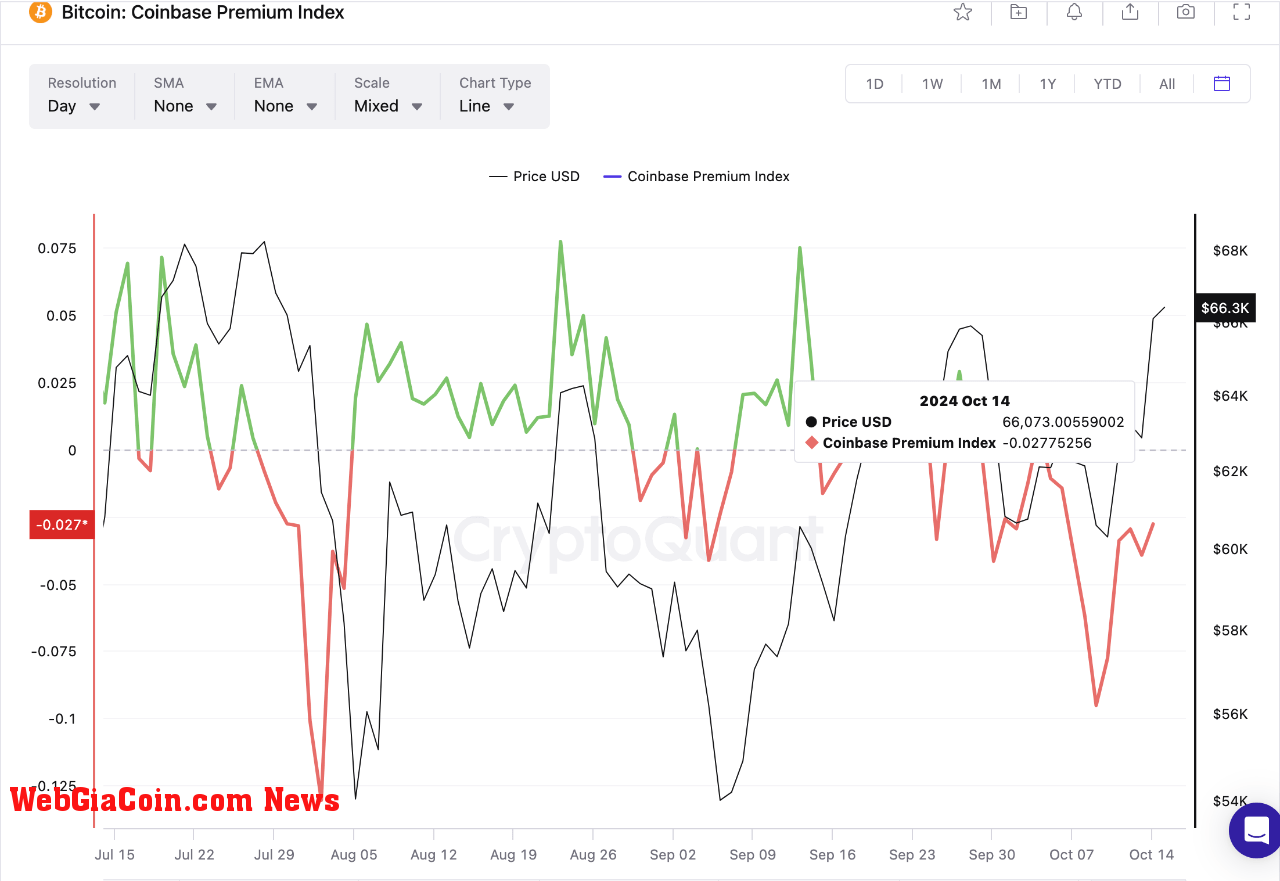Screen dimensions: 1280x881
Task: Click the Aug 05 axis label
Action: click(352, 854)
